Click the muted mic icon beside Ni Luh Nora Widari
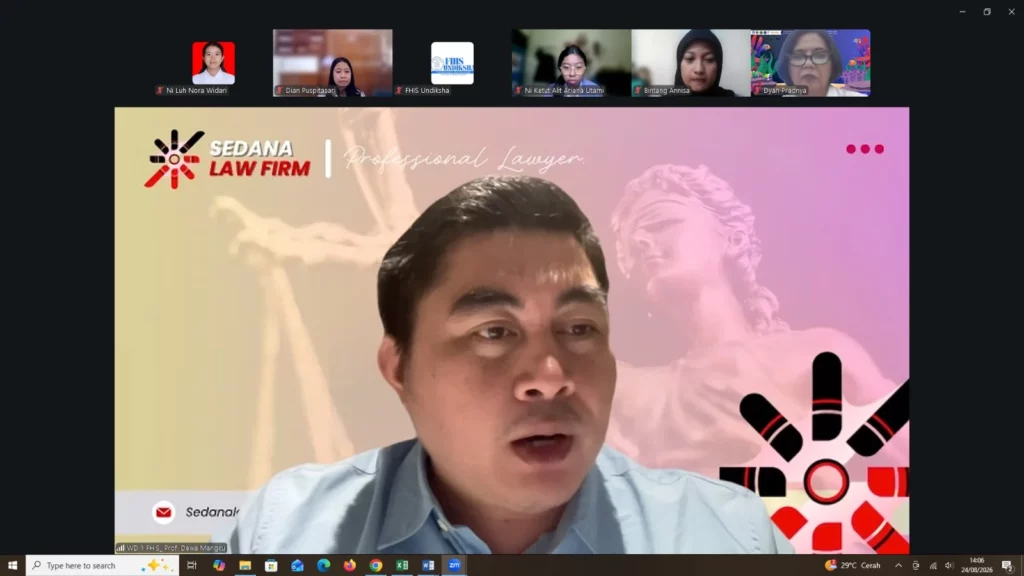This screenshot has height=576, width=1024. [x=160, y=91]
